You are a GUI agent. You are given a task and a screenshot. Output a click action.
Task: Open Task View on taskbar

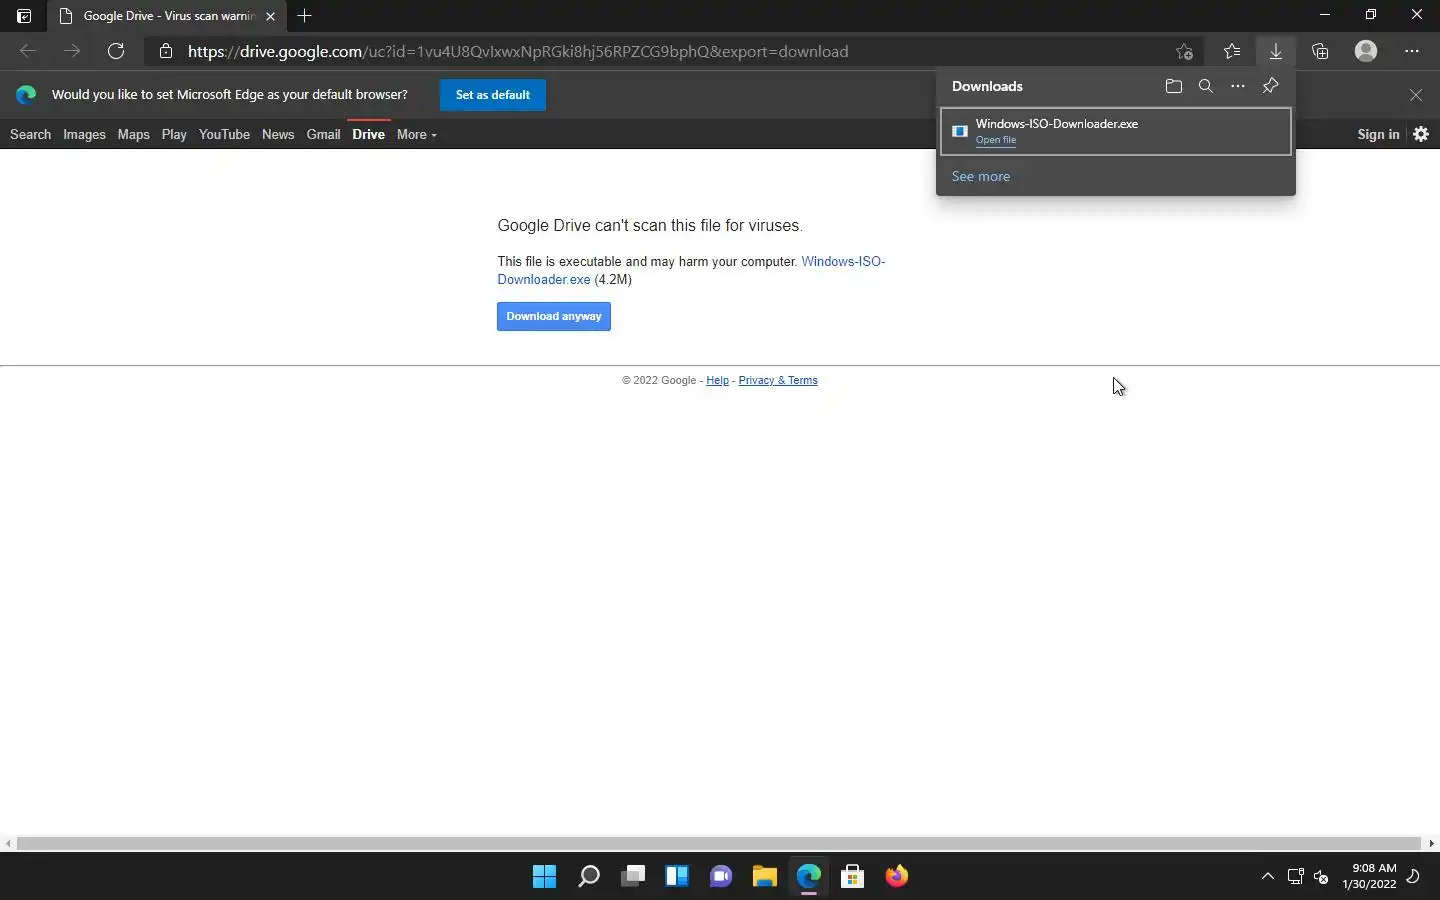(x=633, y=876)
